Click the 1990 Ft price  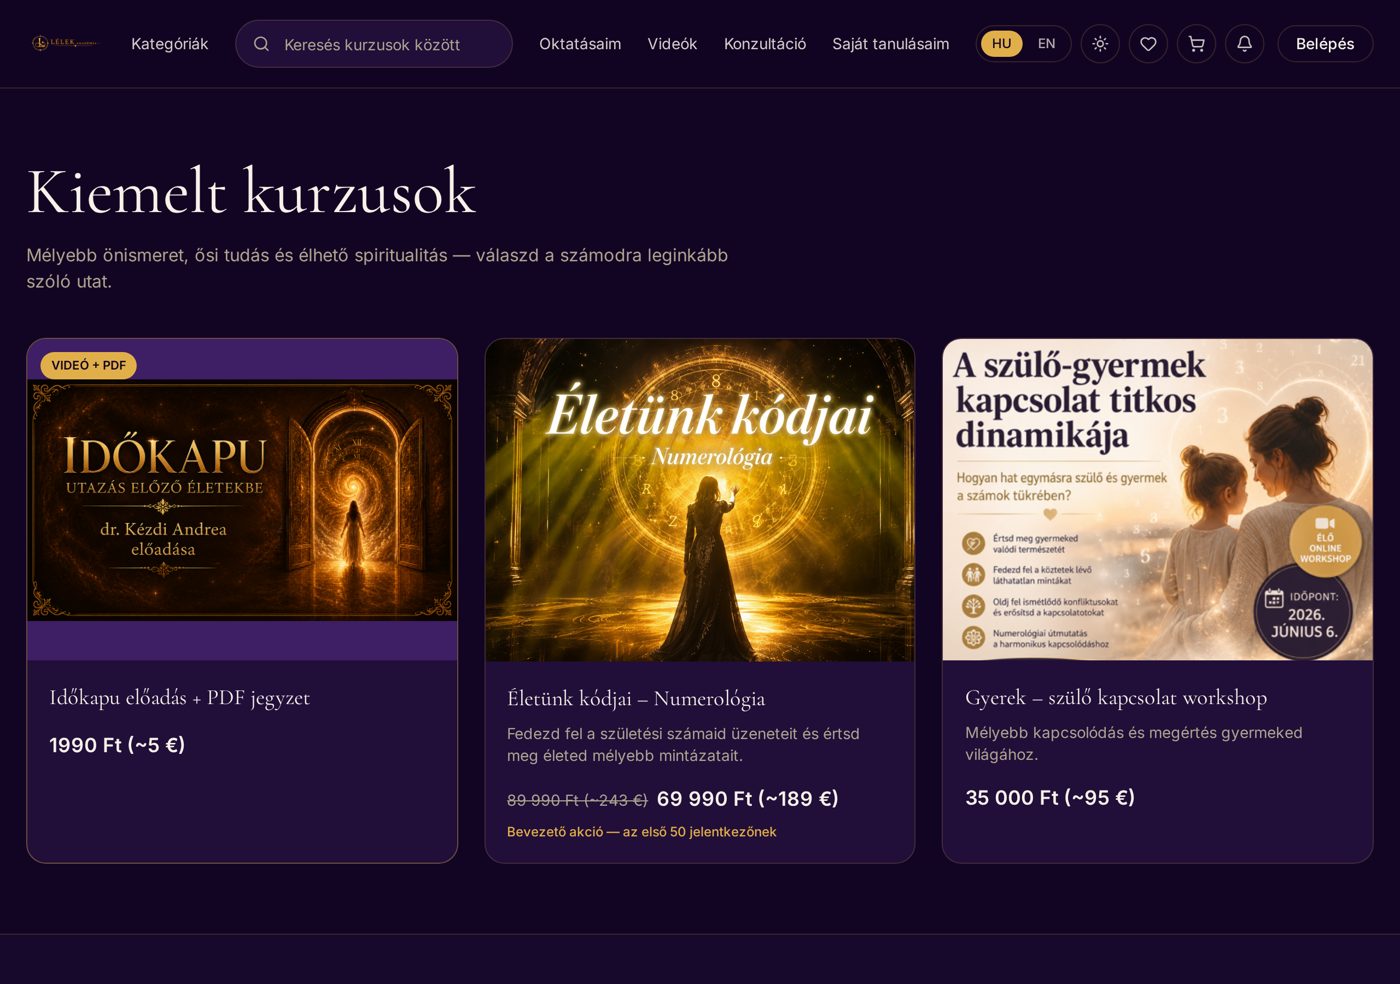(x=117, y=745)
